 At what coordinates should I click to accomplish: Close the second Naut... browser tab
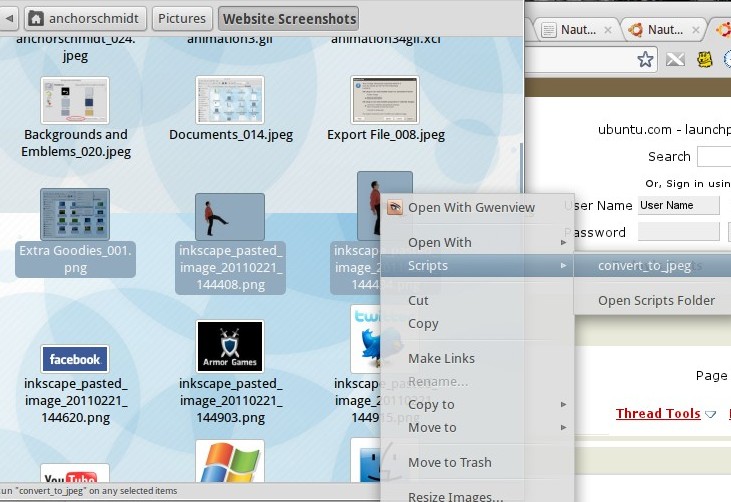tap(695, 30)
